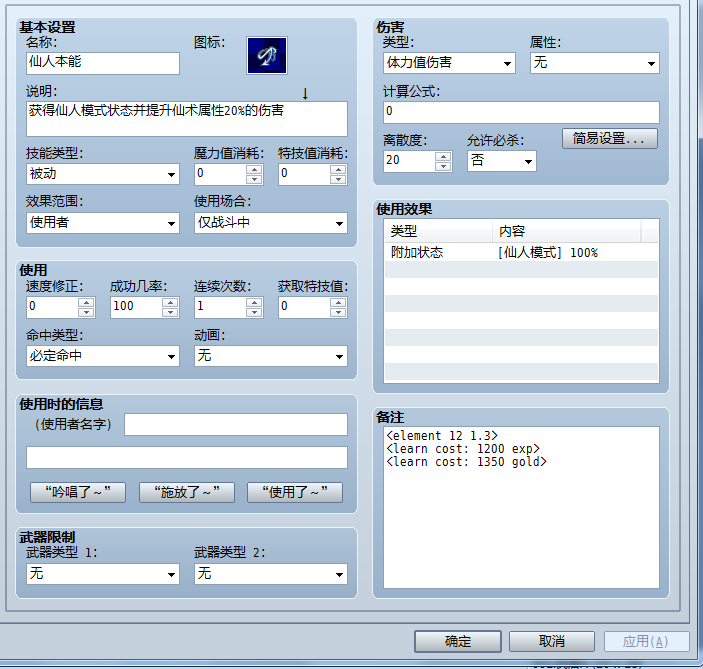This screenshot has width=703, height=669.
Task: Click the 应用(A) apply button
Action: (647, 641)
